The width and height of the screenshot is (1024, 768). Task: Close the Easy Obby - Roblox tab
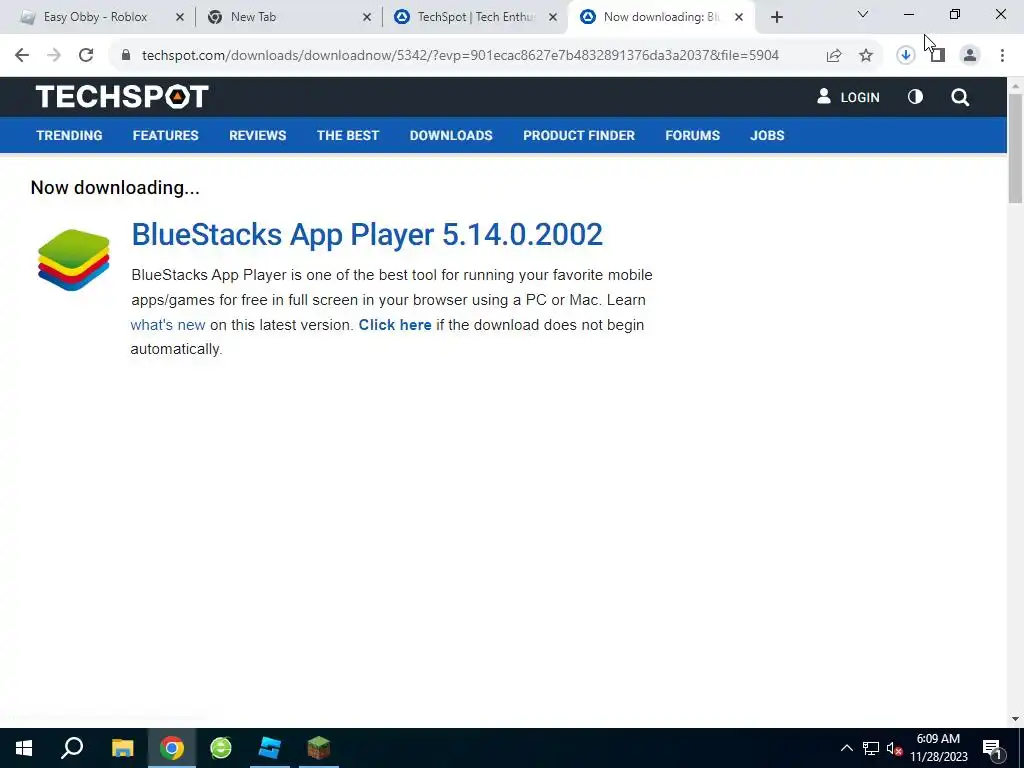tap(180, 18)
